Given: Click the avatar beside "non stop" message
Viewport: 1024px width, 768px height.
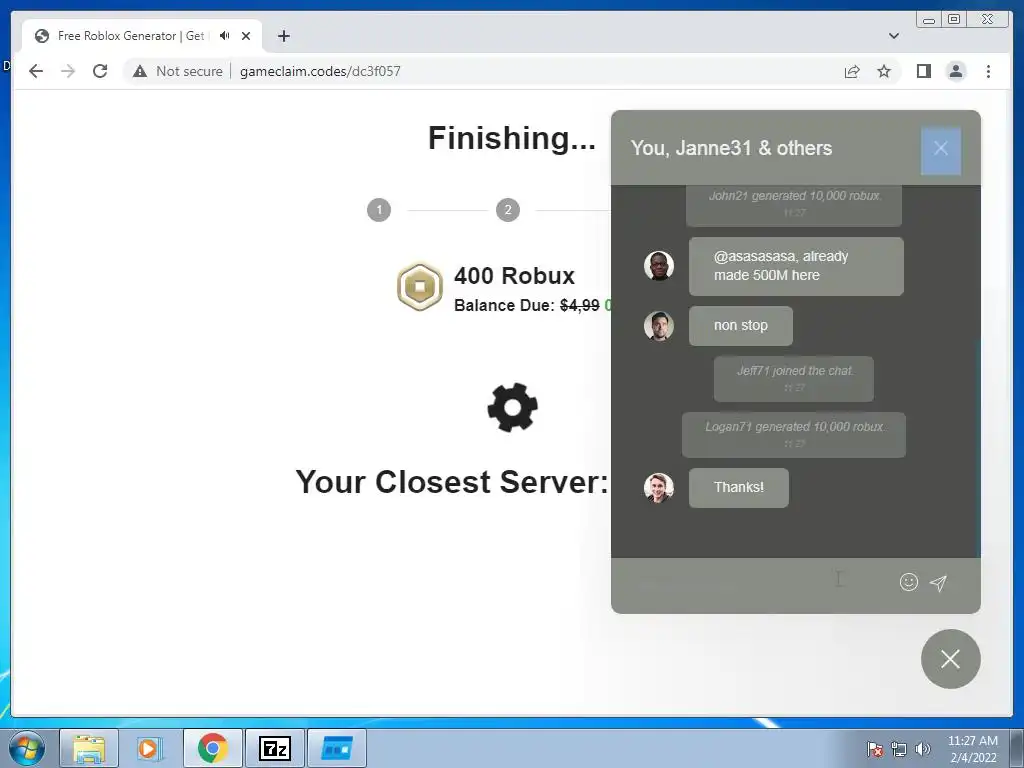Looking at the screenshot, I should [x=658, y=326].
